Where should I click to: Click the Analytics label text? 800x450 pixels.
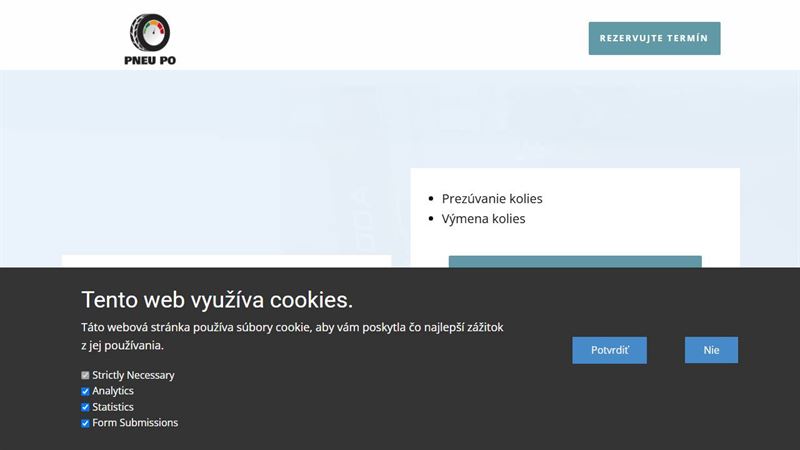click(113, 391)
